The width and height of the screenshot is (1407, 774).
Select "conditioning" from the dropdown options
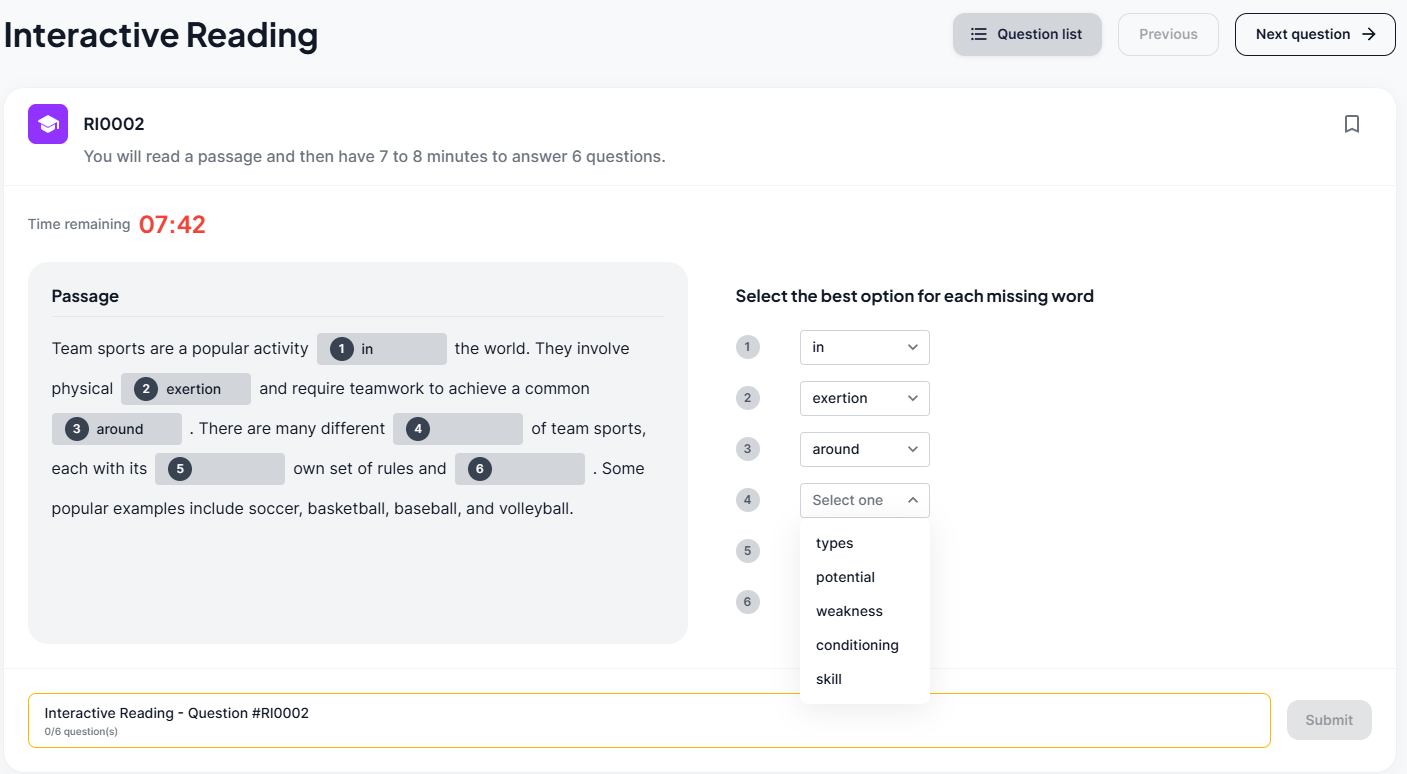857,645
